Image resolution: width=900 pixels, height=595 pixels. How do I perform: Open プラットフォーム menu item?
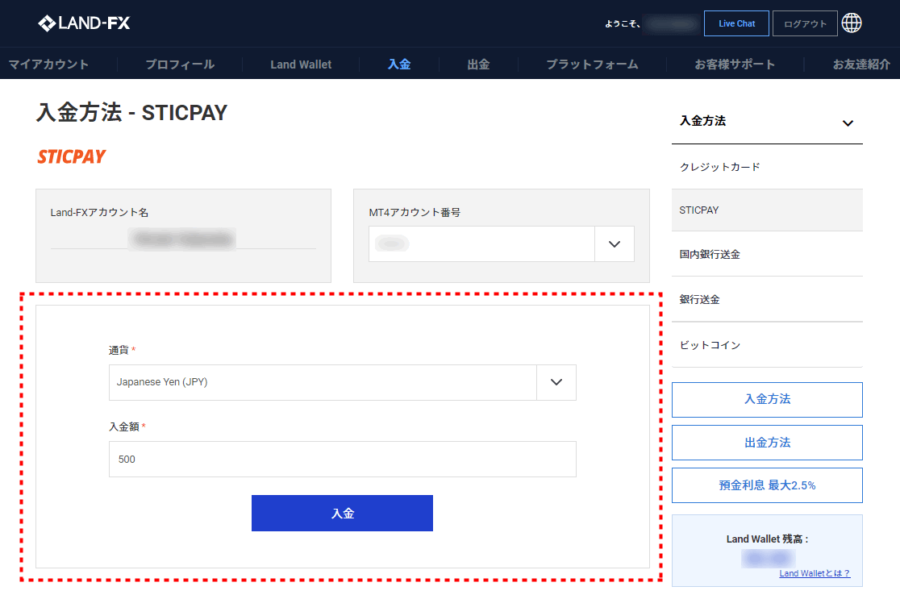coord(592,64)
